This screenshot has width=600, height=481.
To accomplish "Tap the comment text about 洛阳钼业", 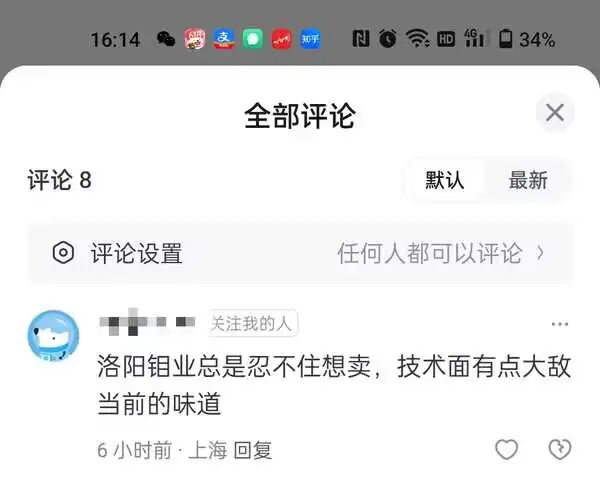I will (334, 385).
